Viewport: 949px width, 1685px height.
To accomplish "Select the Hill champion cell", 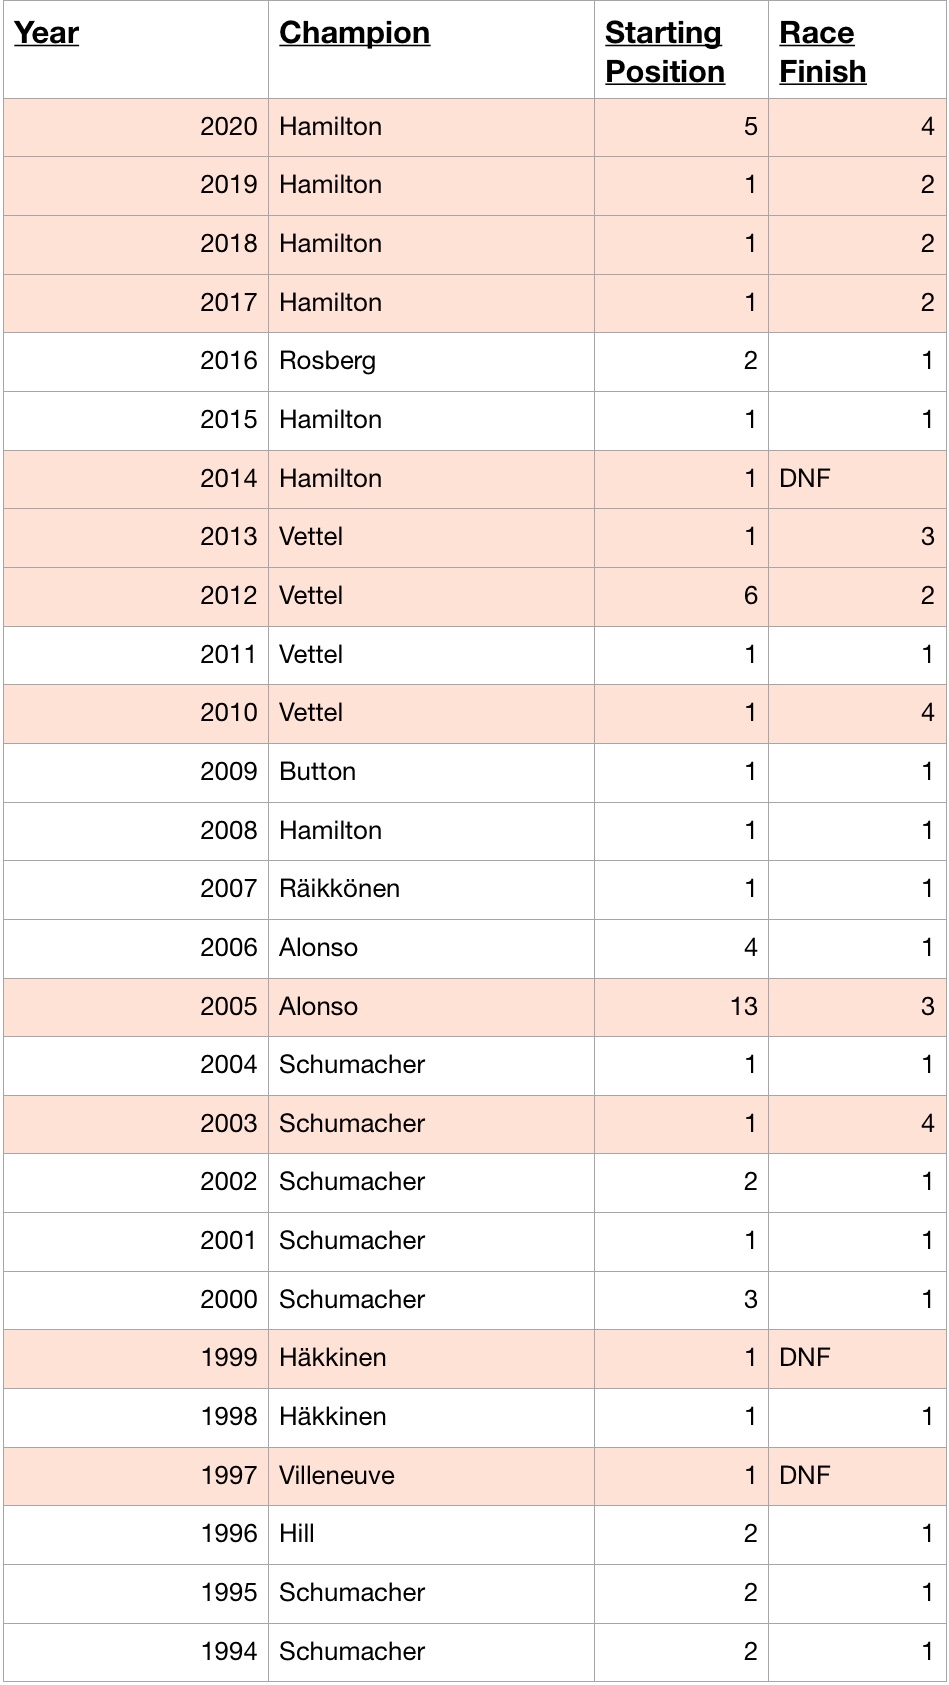I will pos(296,1534).
